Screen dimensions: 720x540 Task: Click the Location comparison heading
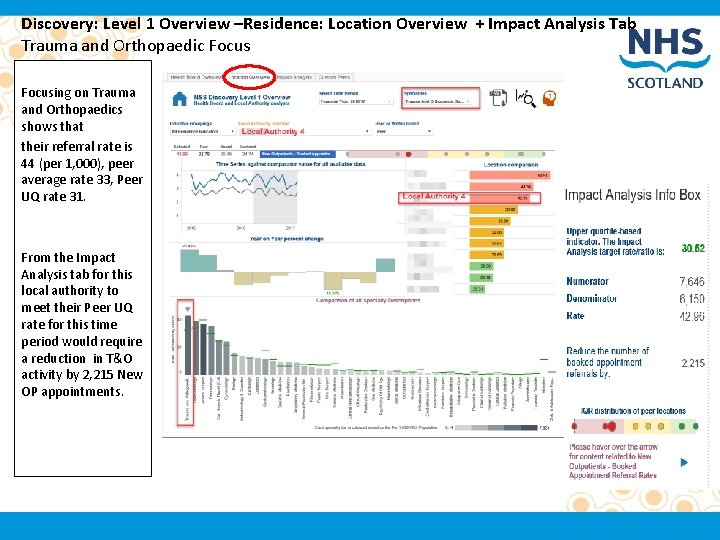coord(511,164)
